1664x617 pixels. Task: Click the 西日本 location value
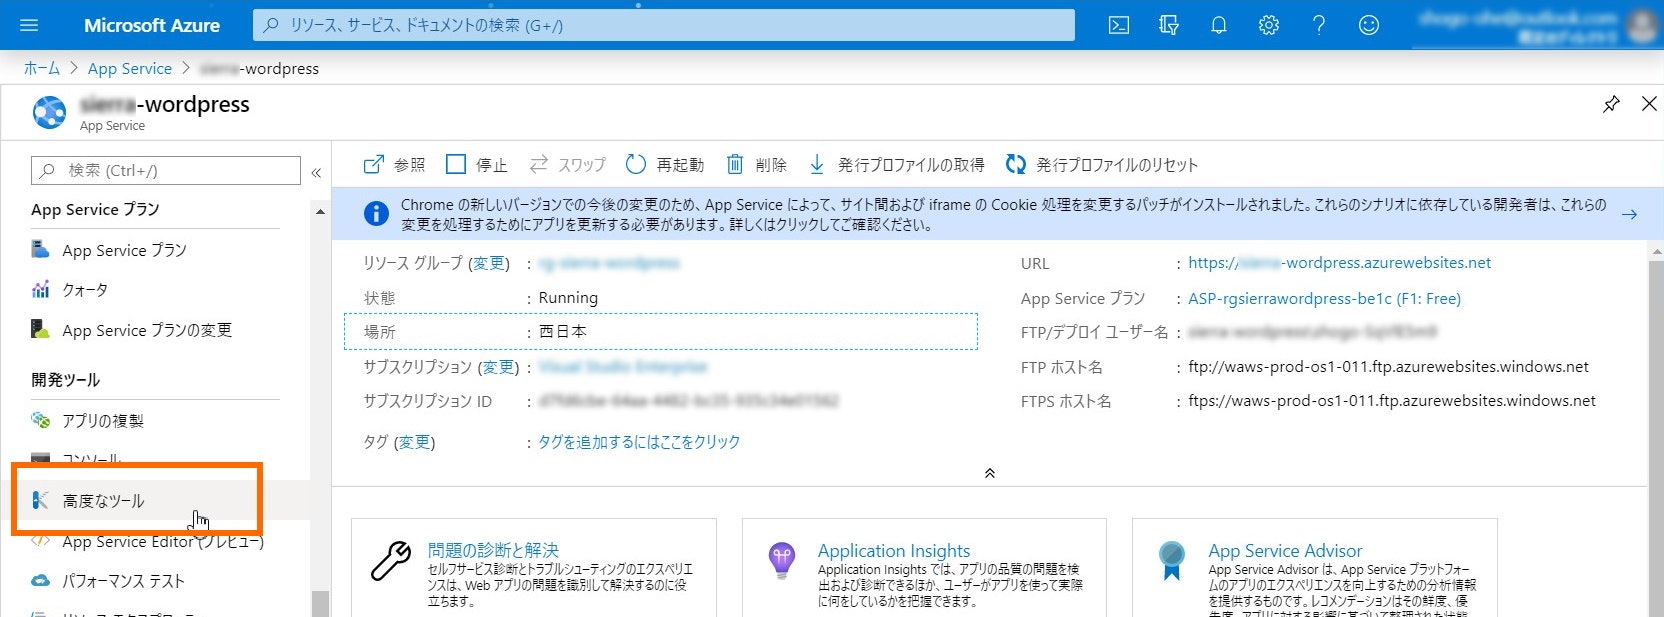pos(563,331)
